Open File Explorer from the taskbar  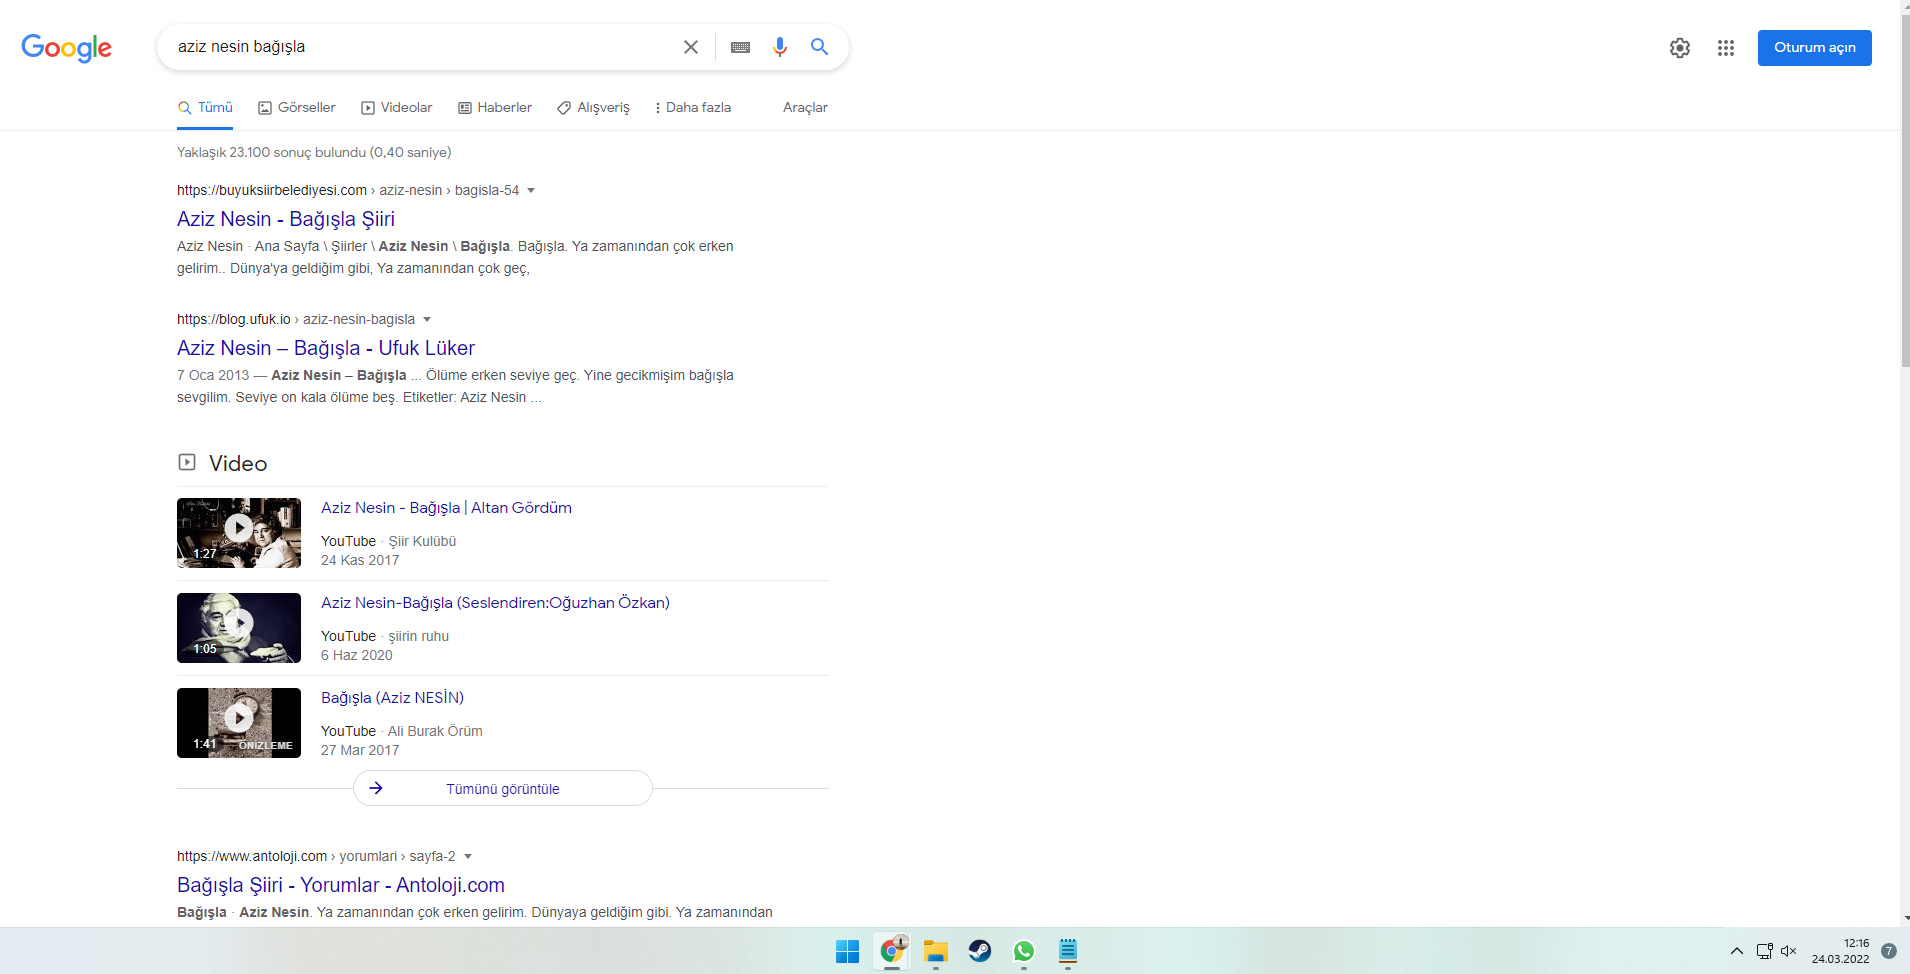(935, 951)
